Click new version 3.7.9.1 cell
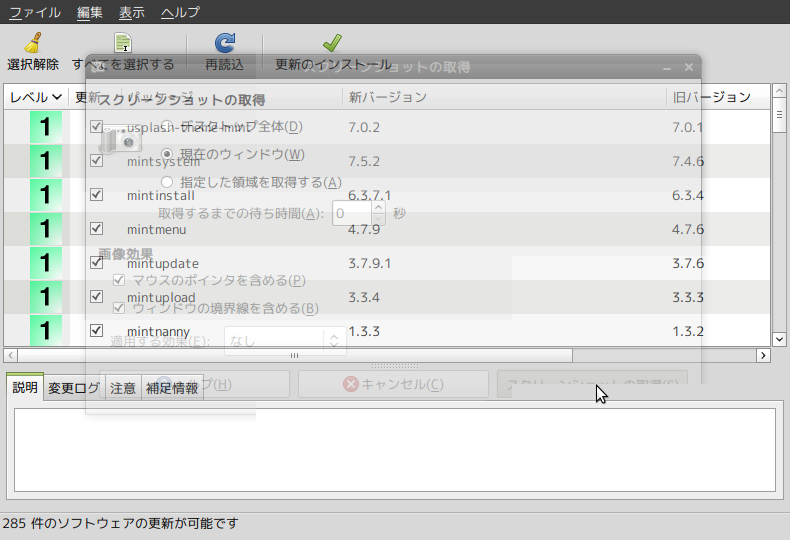 click(370, 263)
